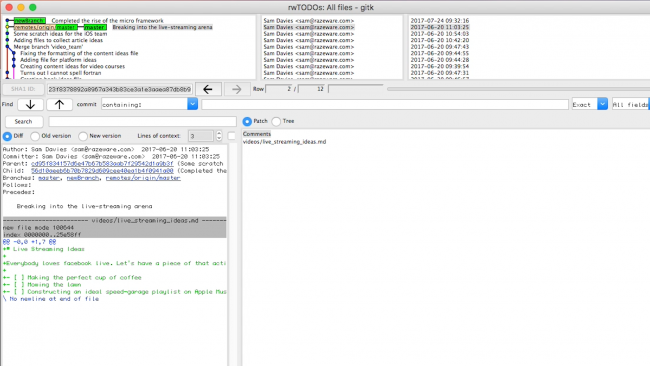The image size is (650, 366).
Task: Select Old version radio button
Action: pos(35,136)
